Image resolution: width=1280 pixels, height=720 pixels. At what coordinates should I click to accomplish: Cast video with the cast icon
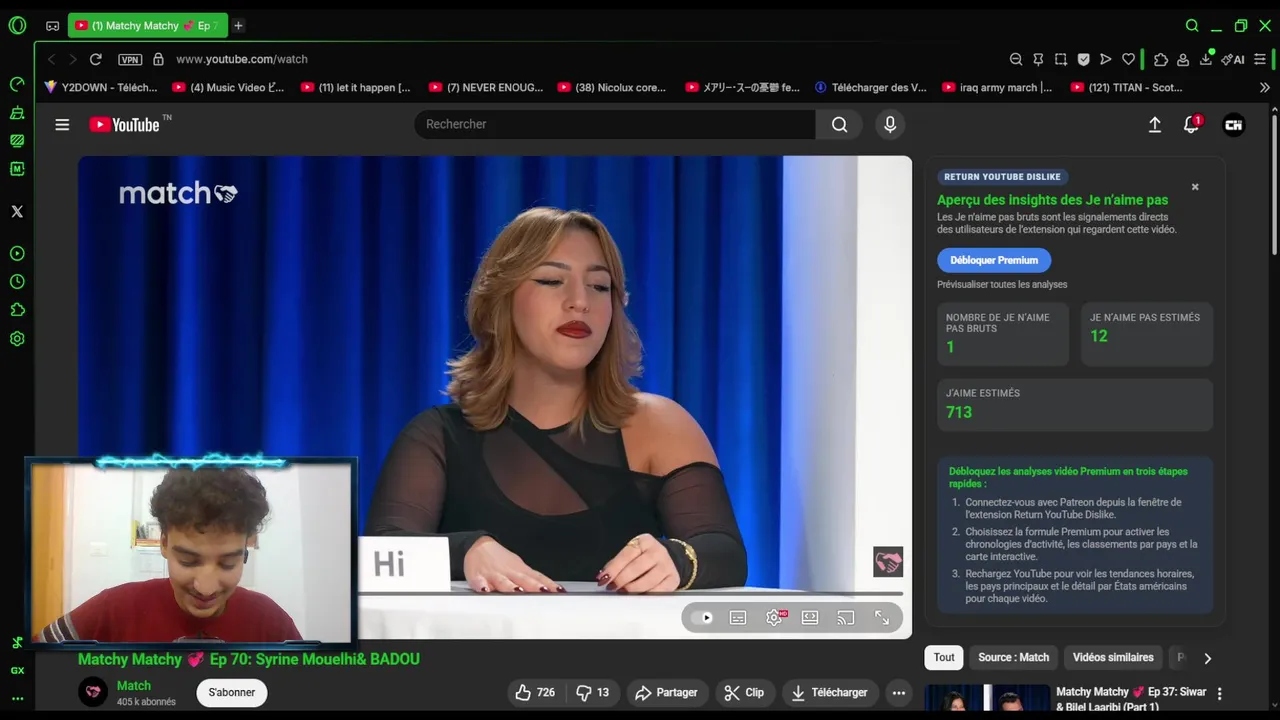point(846,618)
